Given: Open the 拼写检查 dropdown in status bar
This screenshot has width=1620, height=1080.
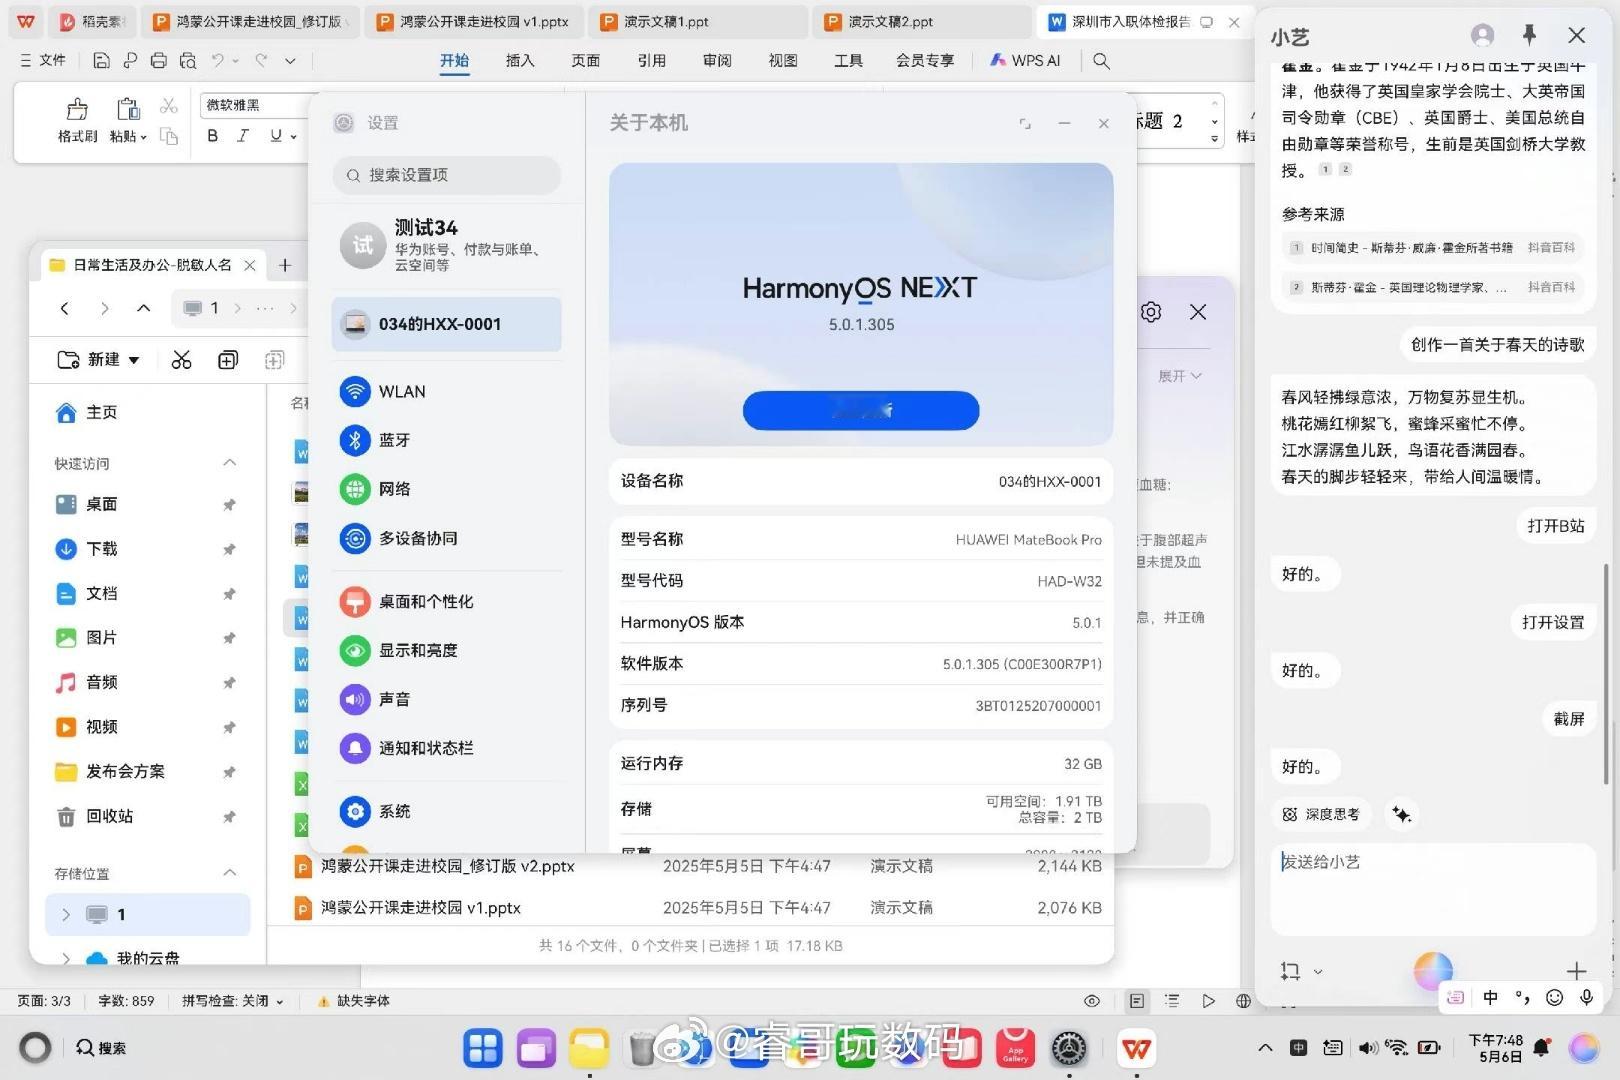Looking at the screenshot, I should tap(232, 1001).
